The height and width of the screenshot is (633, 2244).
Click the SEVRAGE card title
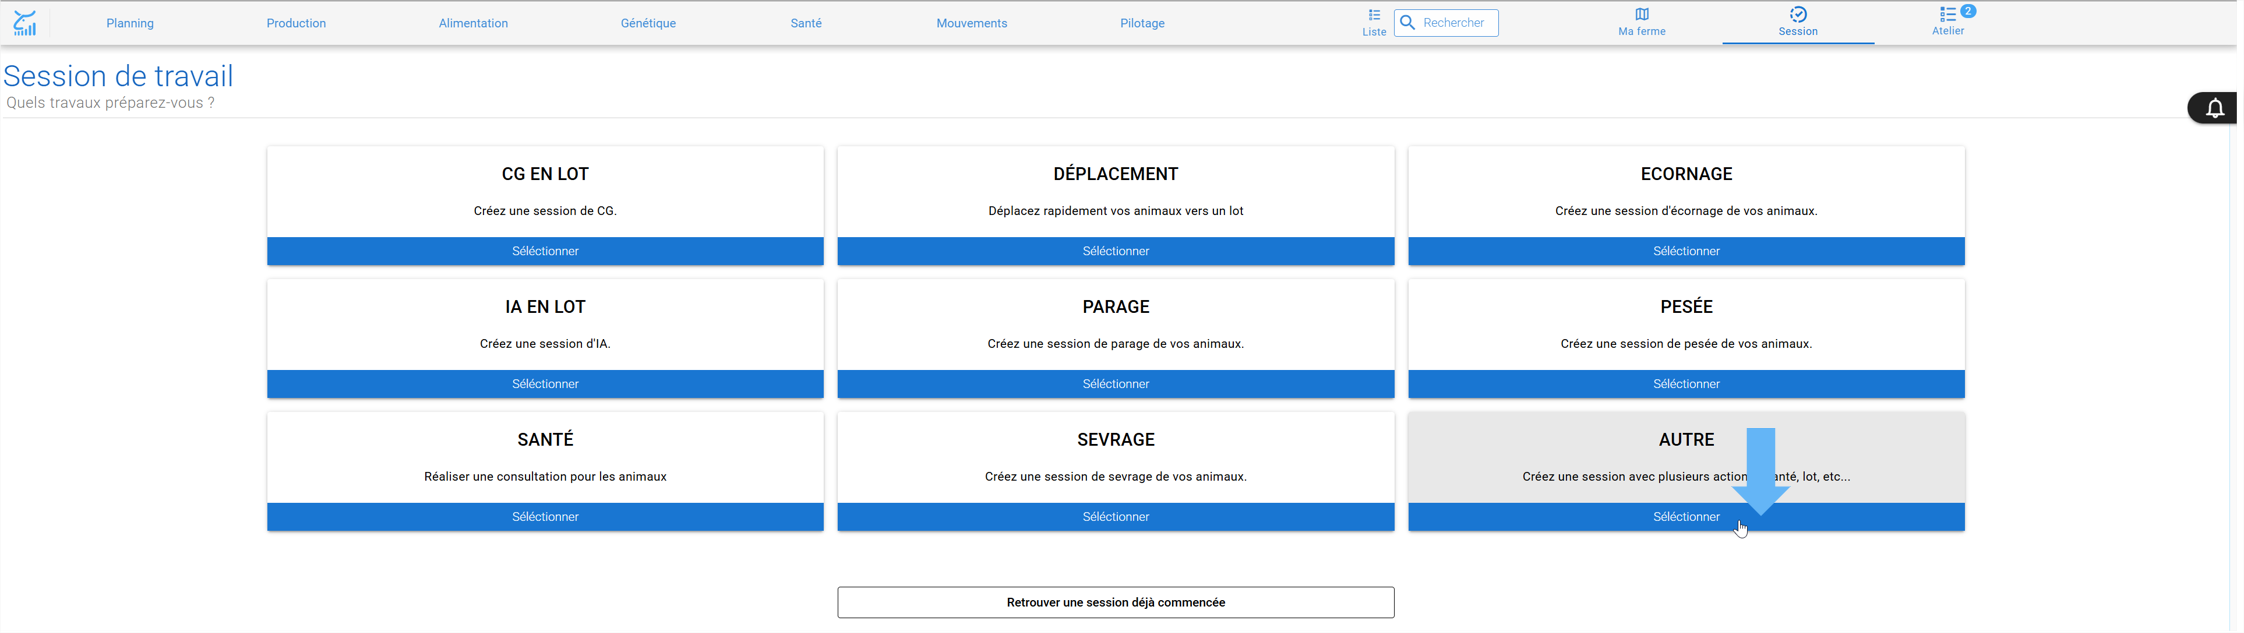(1116, 440)
